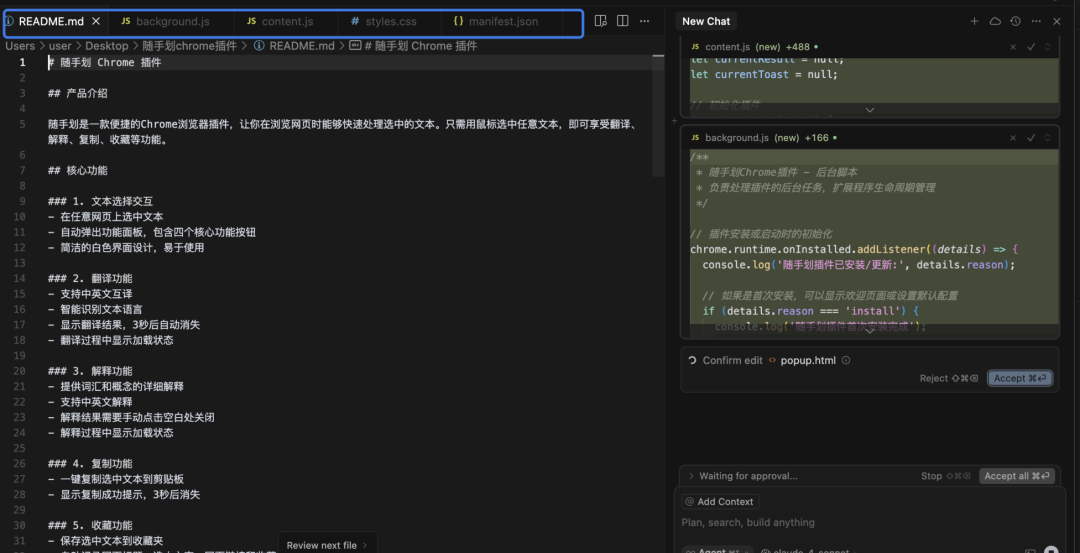Viewport: 1080px width, 553px height.
Task: Expand the background.js code block chevron
Action: tap(869, 329)
